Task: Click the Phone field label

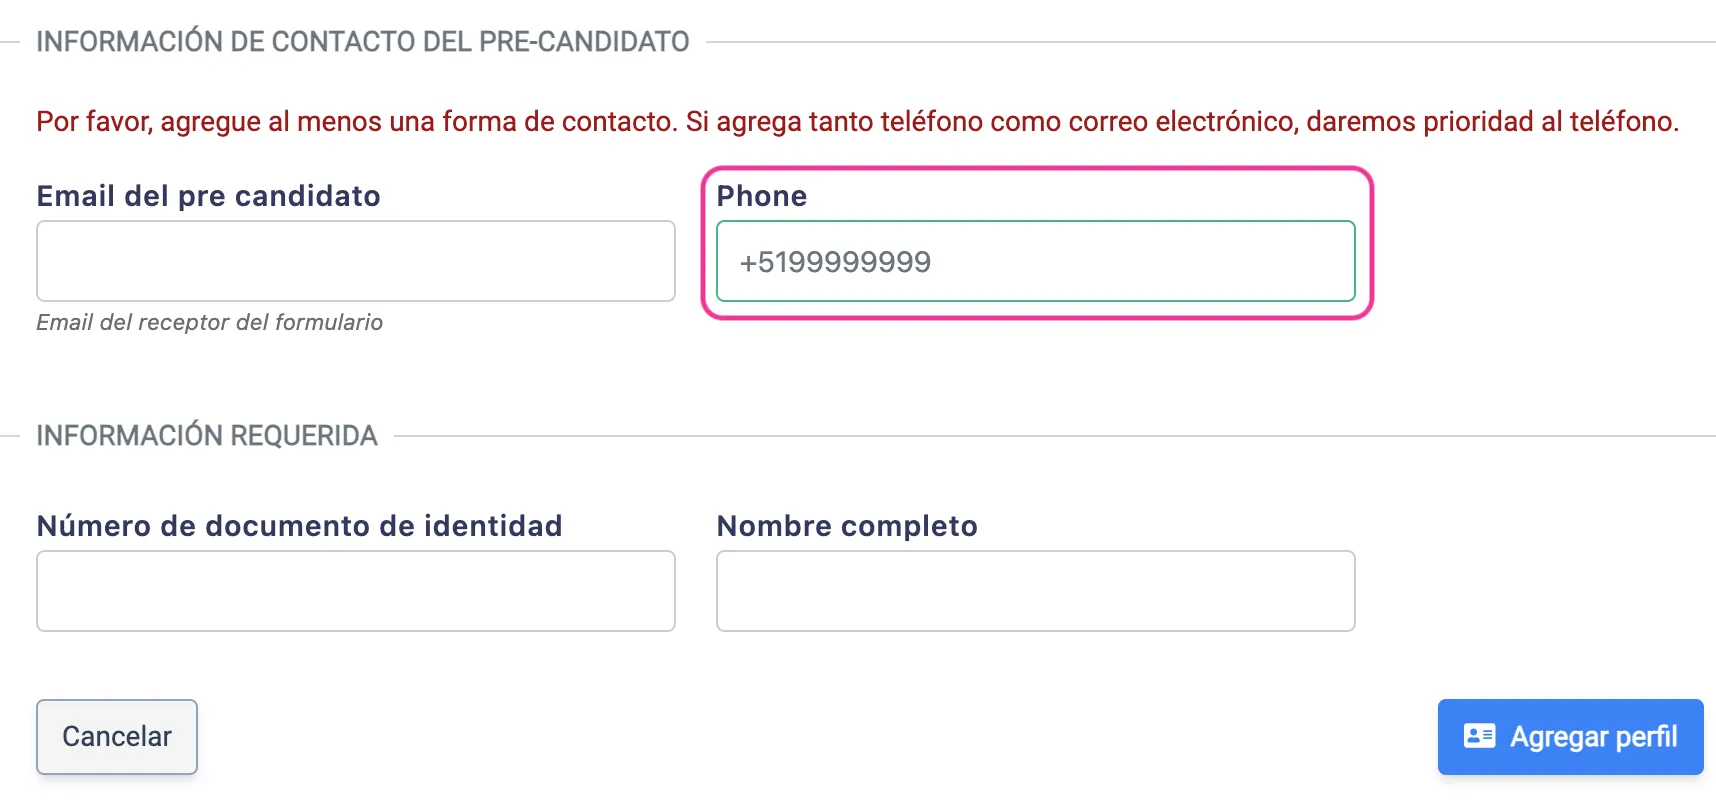Action: coord(761,196)
